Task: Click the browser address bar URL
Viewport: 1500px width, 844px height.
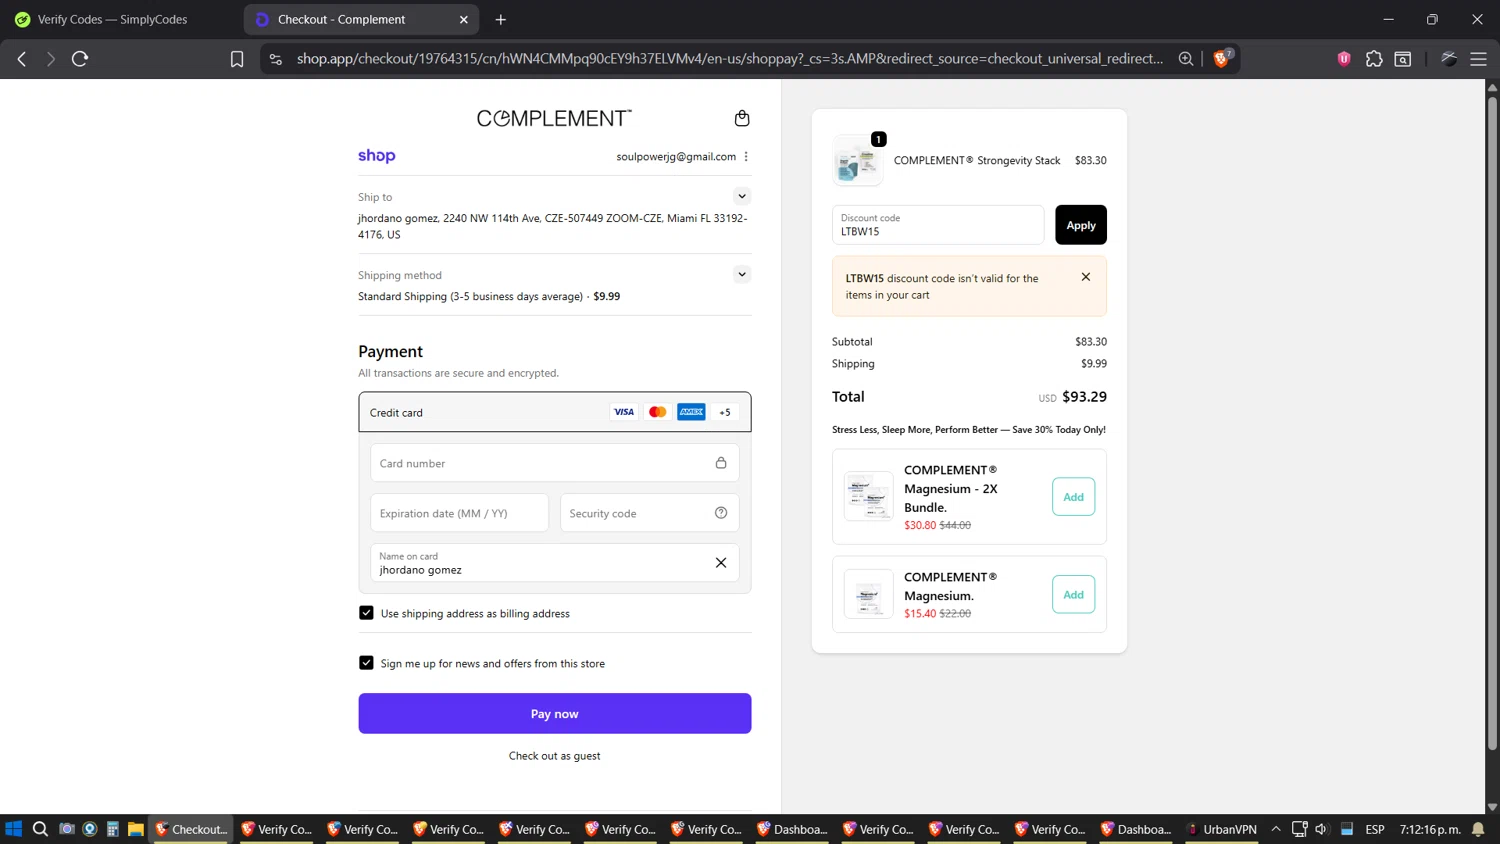Action: (x=730, y=59)
